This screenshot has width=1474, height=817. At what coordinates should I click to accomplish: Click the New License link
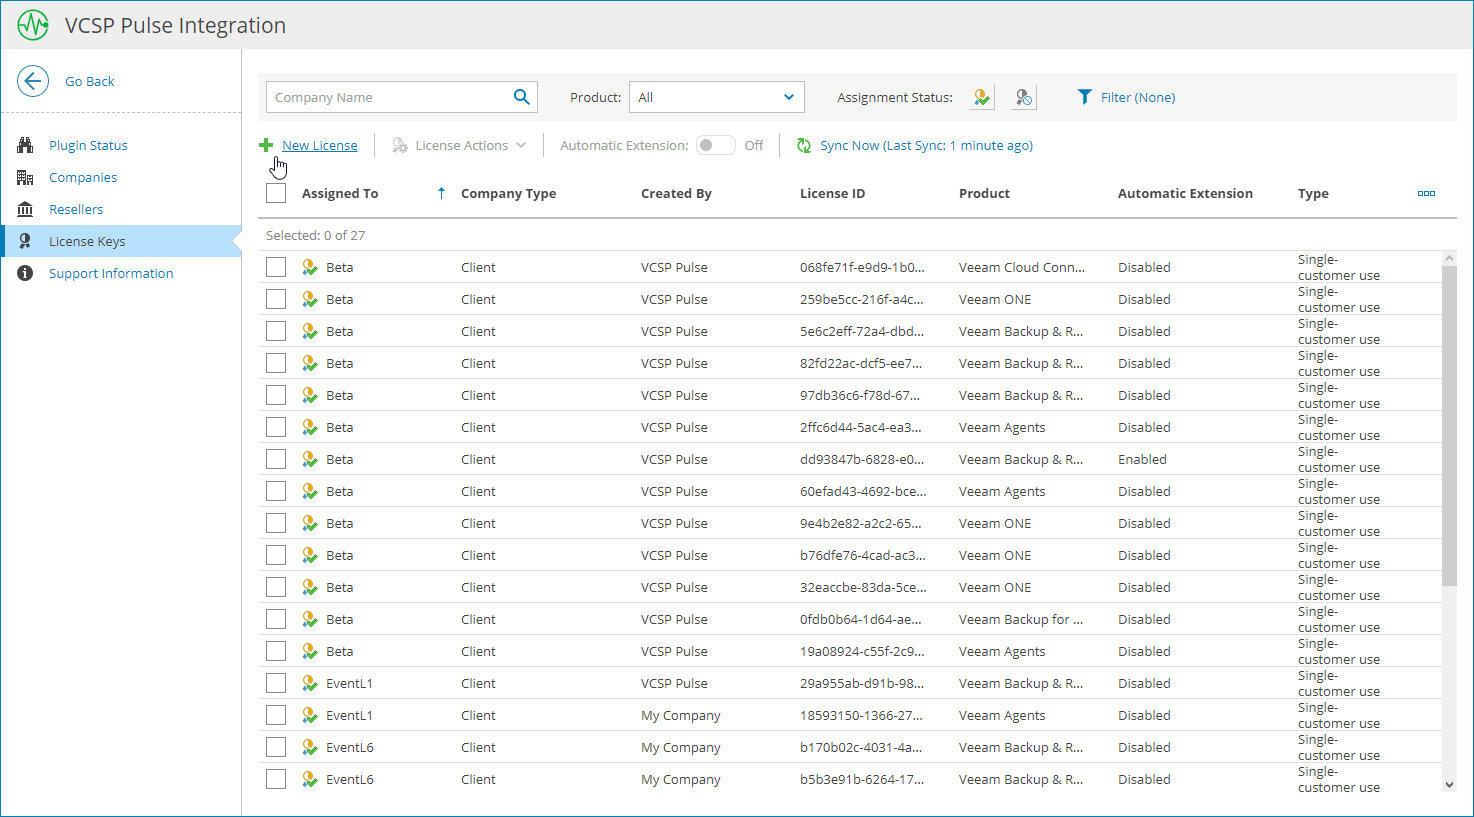[x=319, y=146]
